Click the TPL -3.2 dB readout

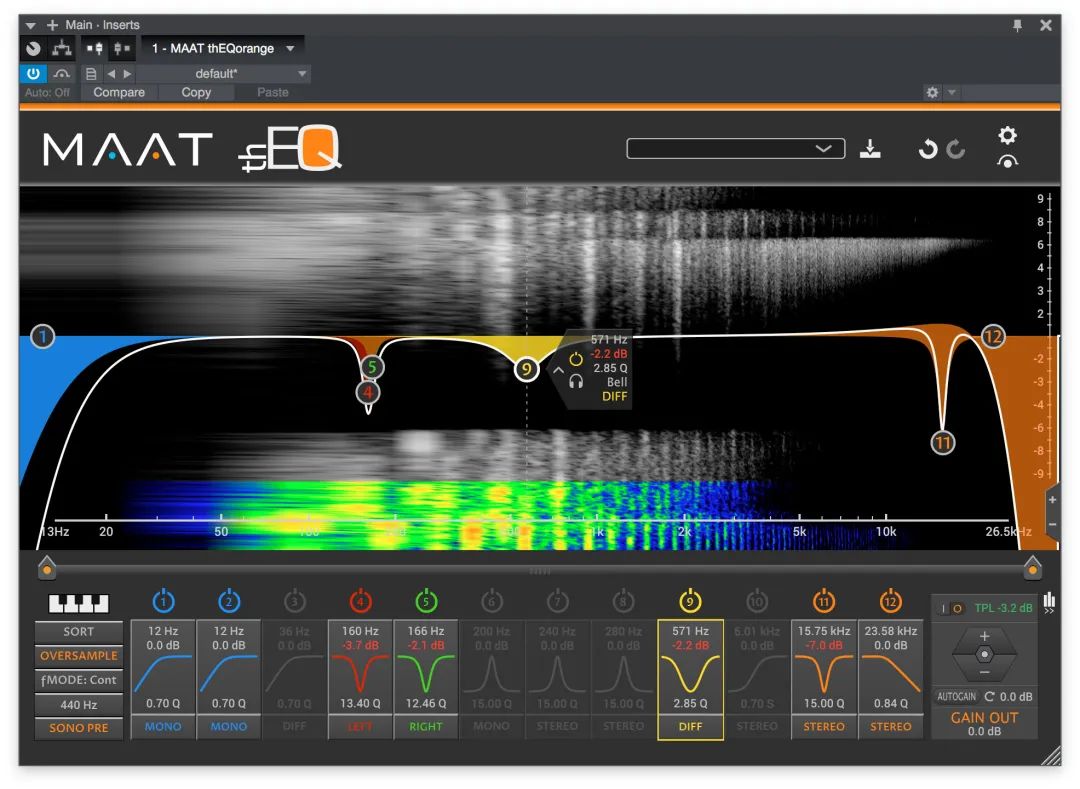(x=1003, y=608)
